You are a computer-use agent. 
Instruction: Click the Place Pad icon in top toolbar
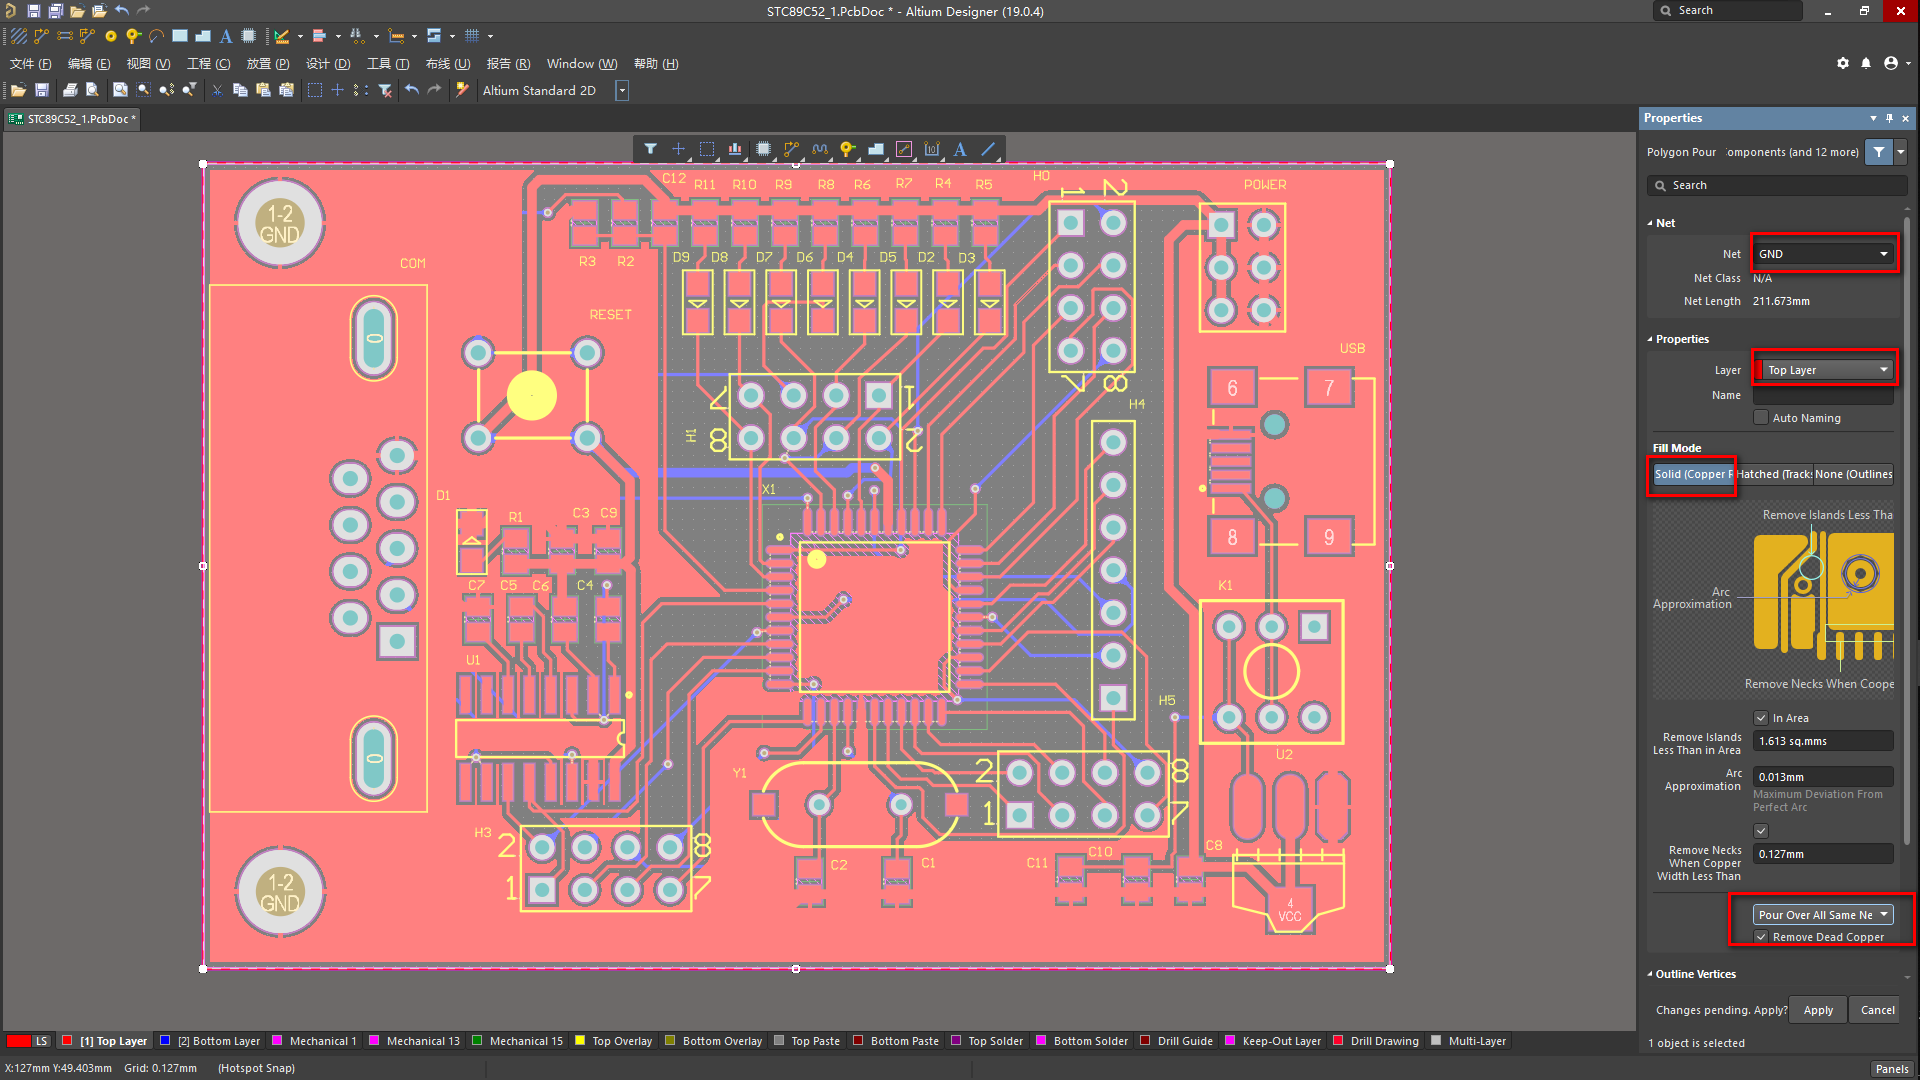click(111, 36)
